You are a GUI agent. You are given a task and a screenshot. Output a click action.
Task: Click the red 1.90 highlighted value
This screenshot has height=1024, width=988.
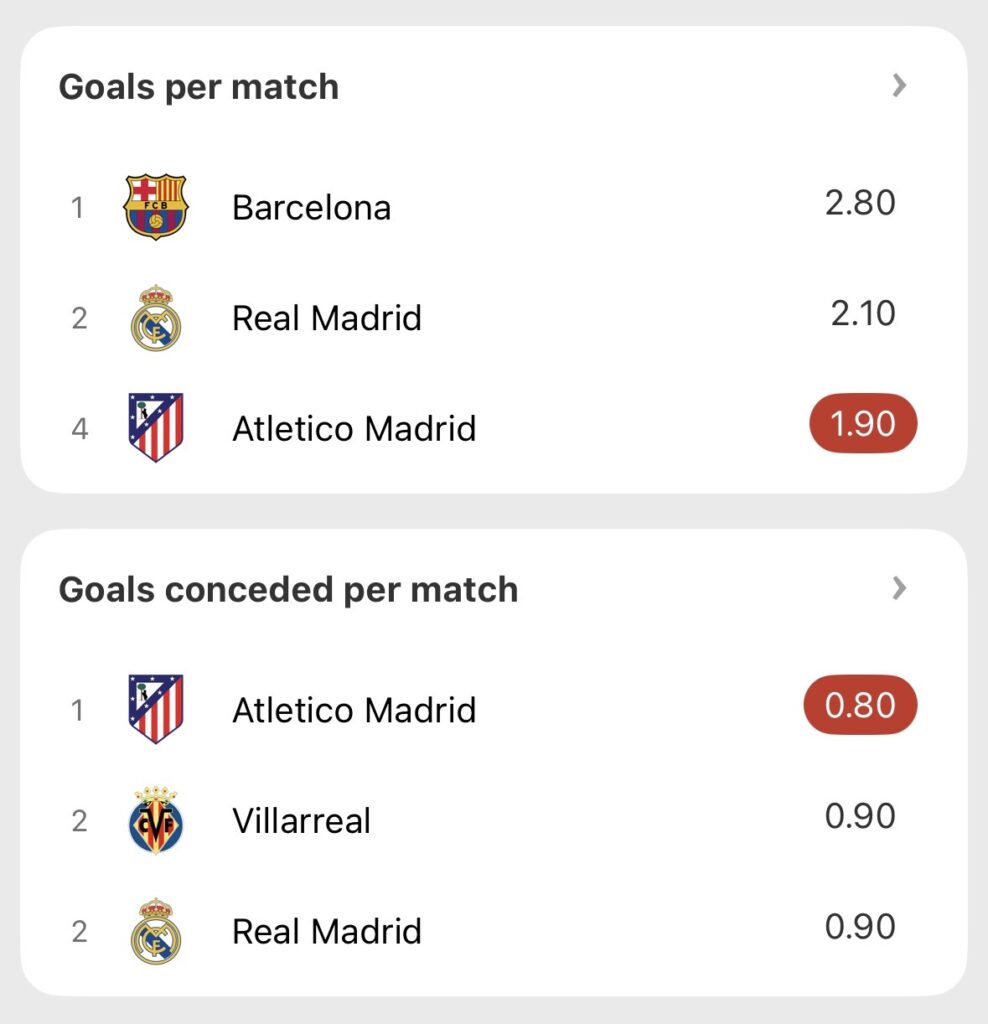coord(862,424)
